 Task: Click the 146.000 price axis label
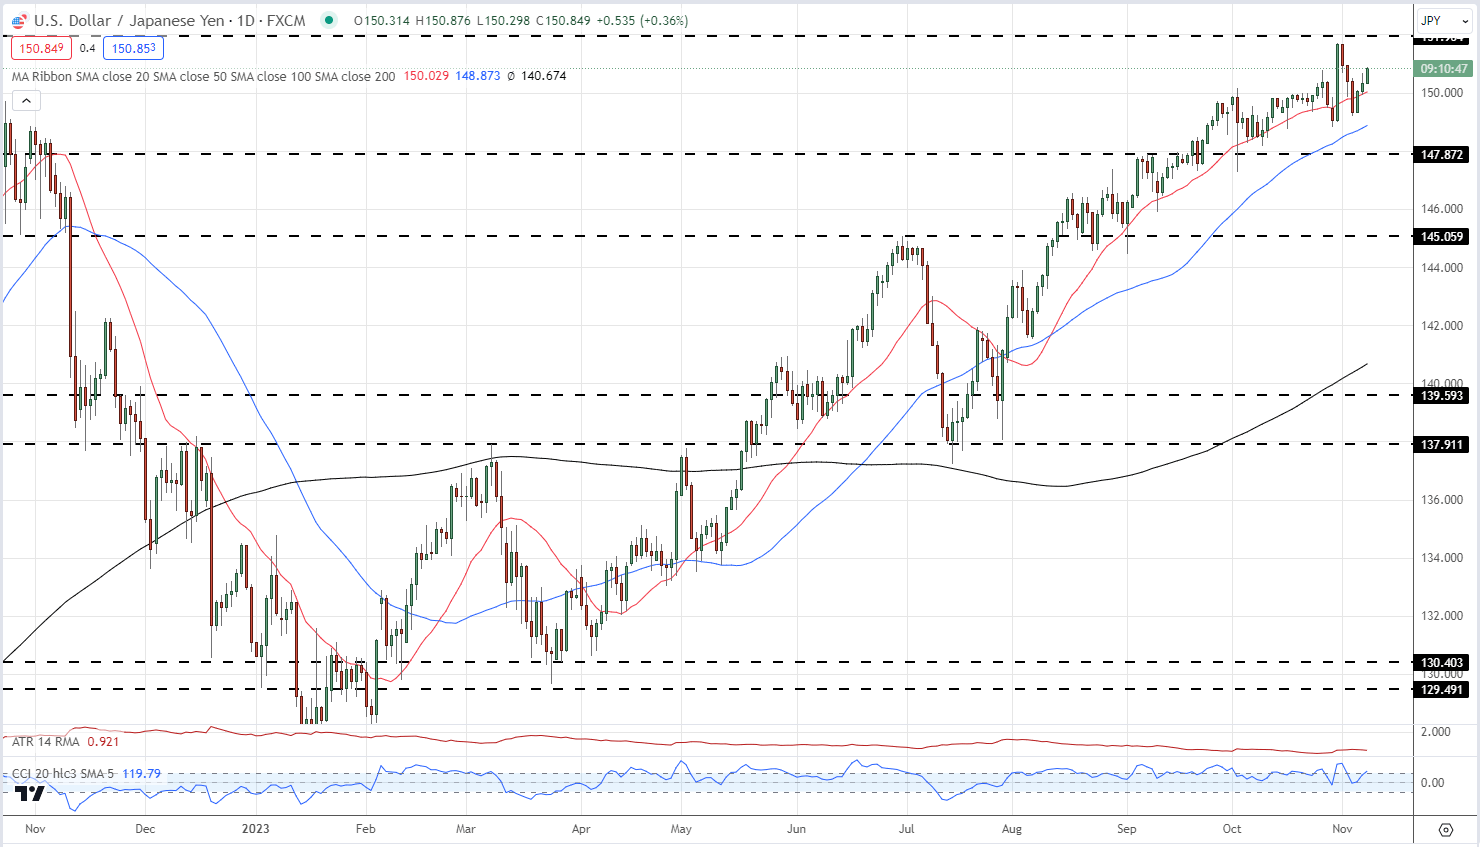click(1442, 209)
